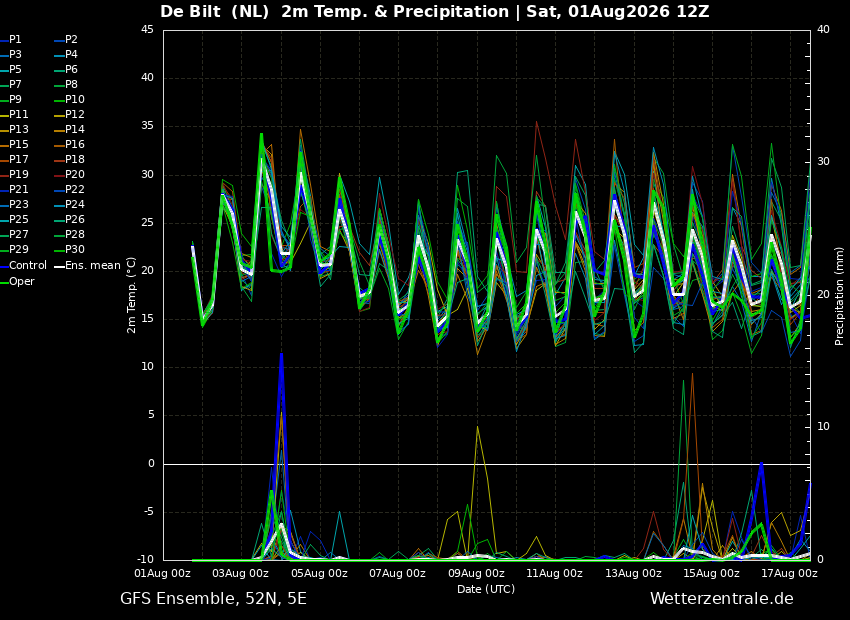
Task: Click legend entry P29
Action: pyautogui.click(x=14, y=250)
